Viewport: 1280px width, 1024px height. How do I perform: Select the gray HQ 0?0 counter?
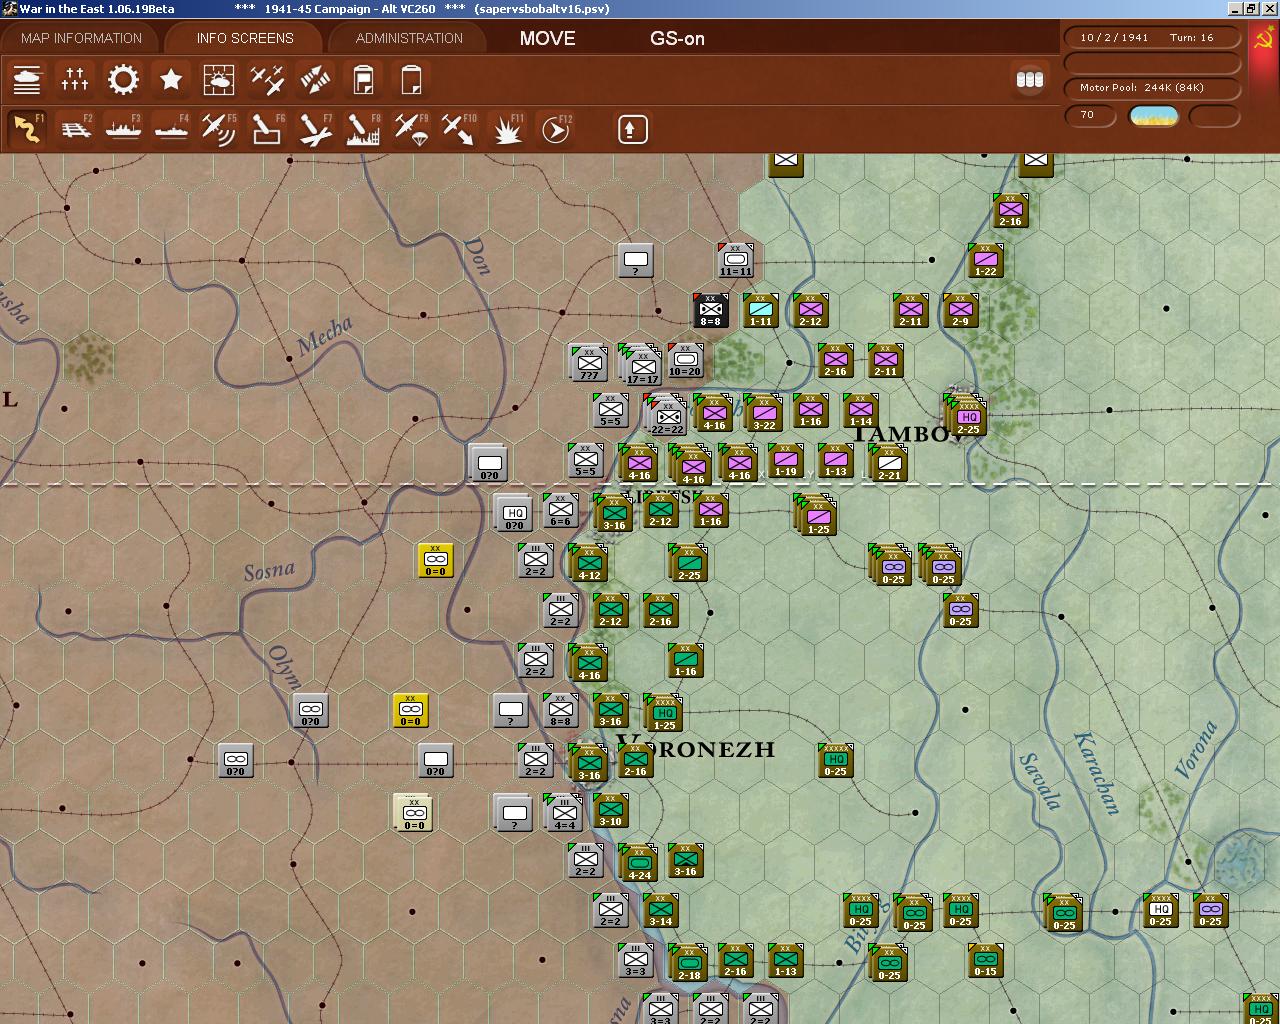[x=513, y=513]
